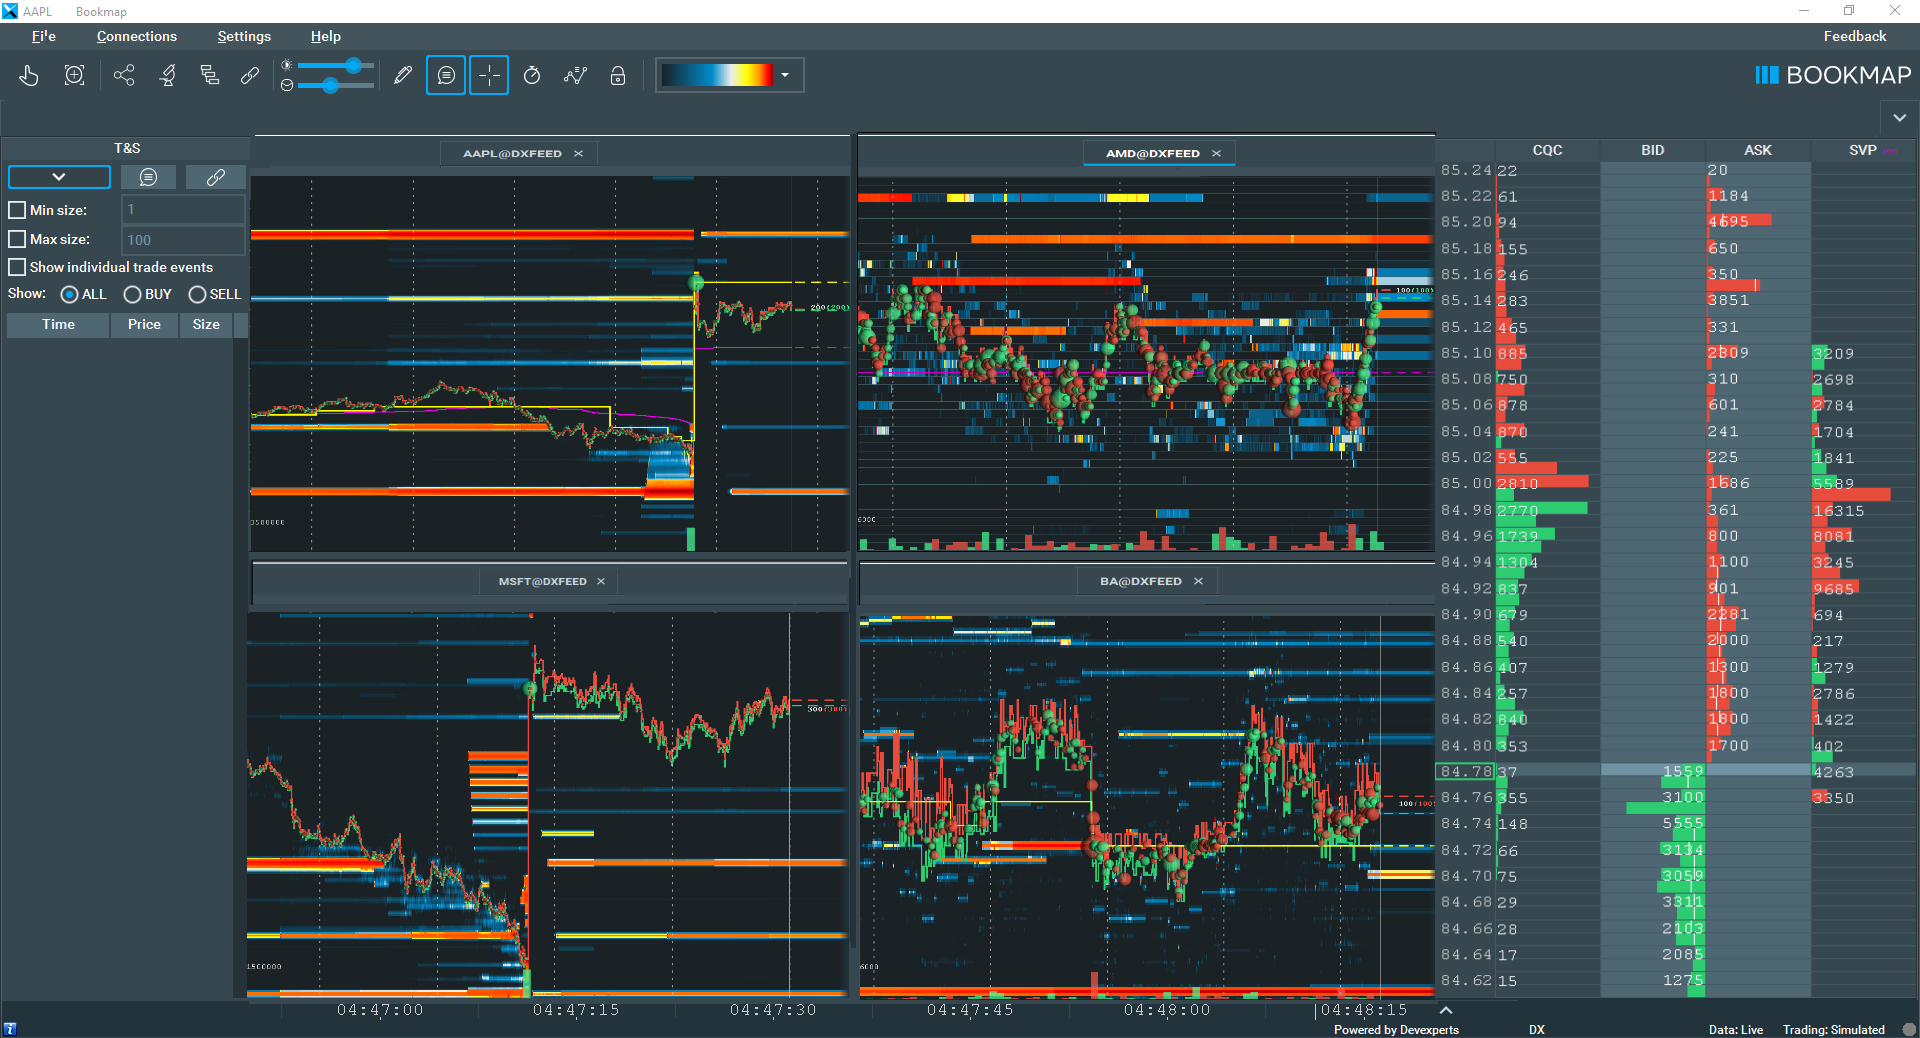Screen dimensions: 1920x1038
Task: Open the heatmap color scheme dropdown
Action: point(785,75)
